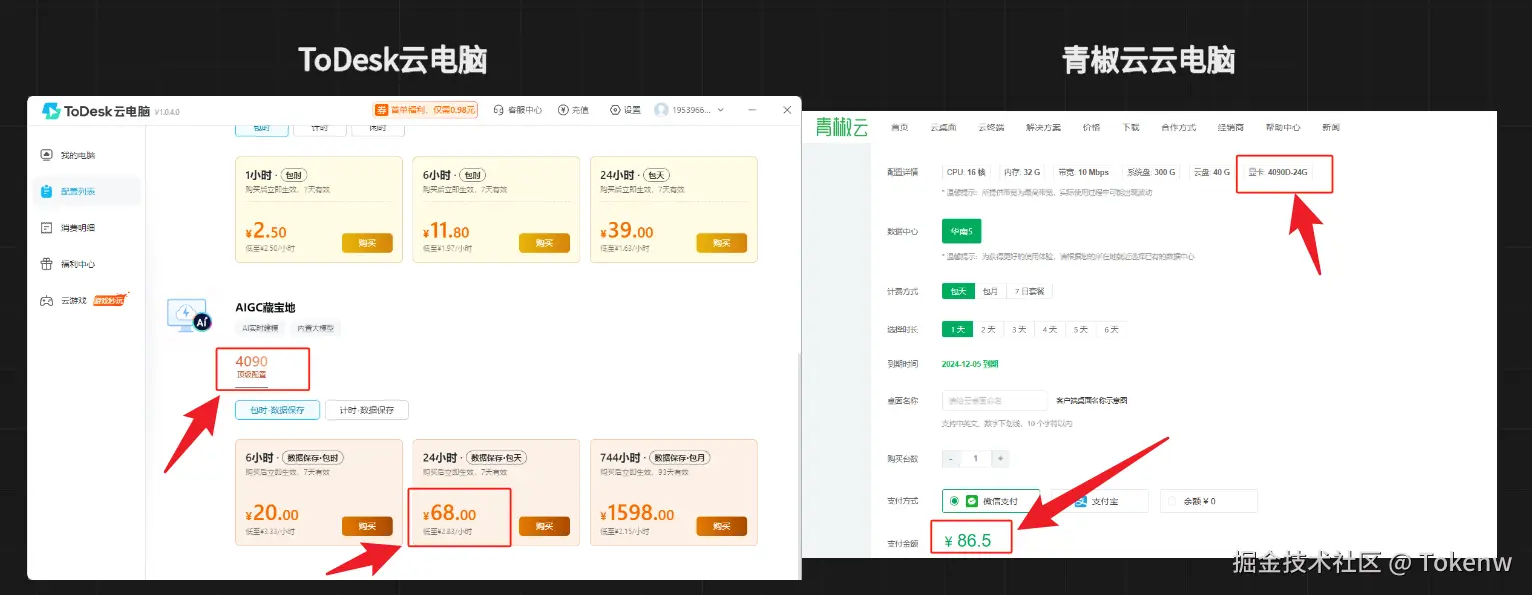Viewport: 1532px width, 595px height.
Task: Select 包月 billing method
Action: pos(990,291)
